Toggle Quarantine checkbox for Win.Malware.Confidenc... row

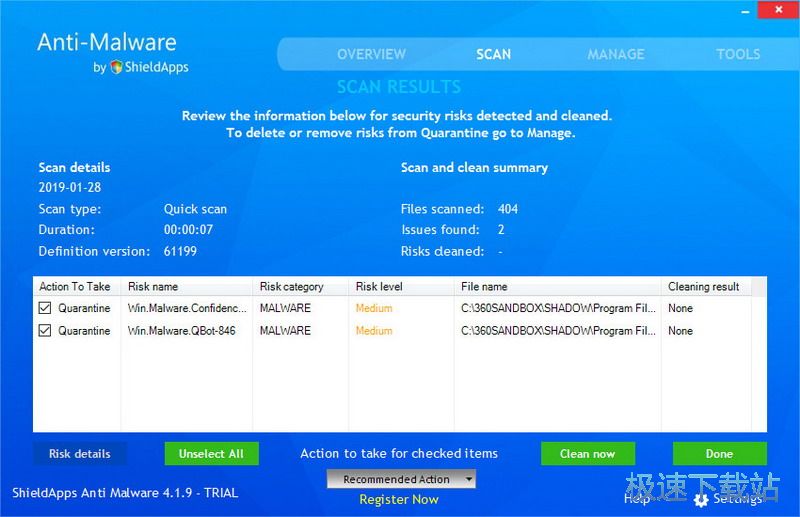coord(45,308)
